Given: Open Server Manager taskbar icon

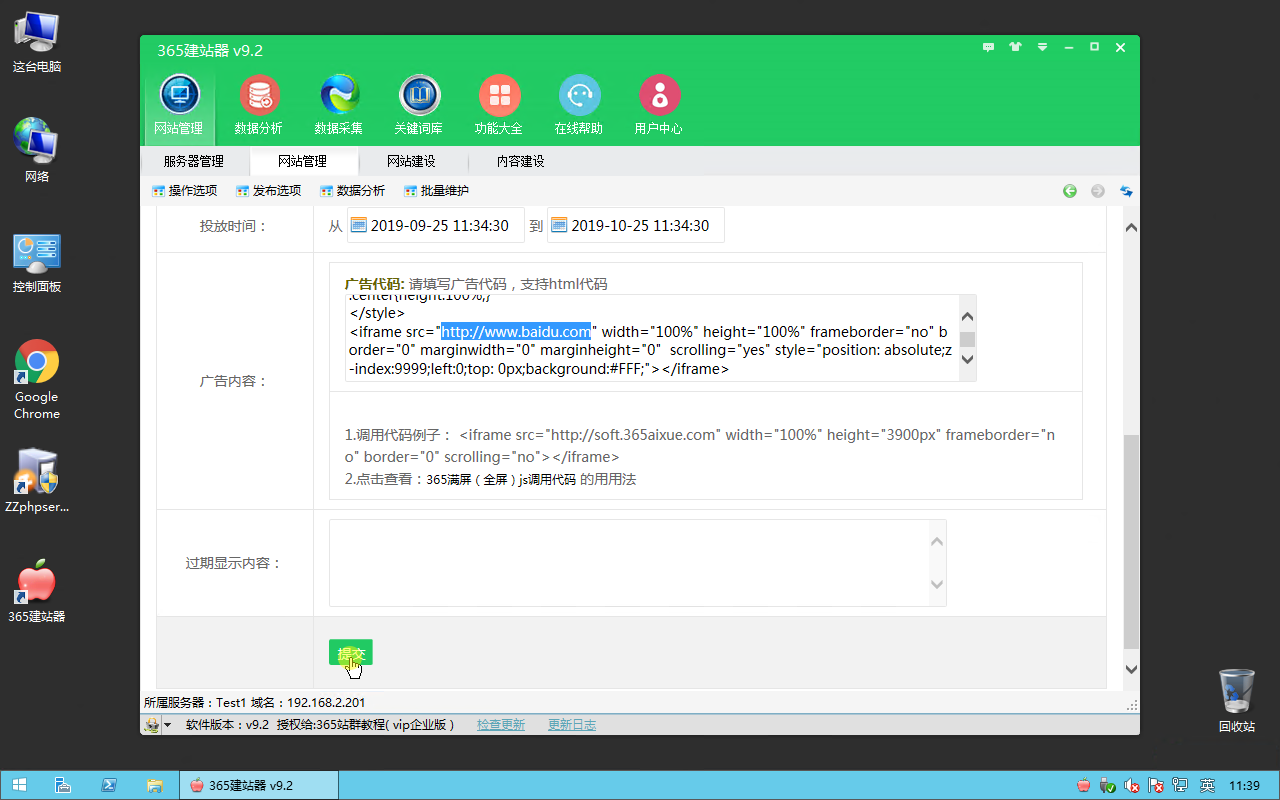Looking at the screenshot, I should click(x=62, y=785).
